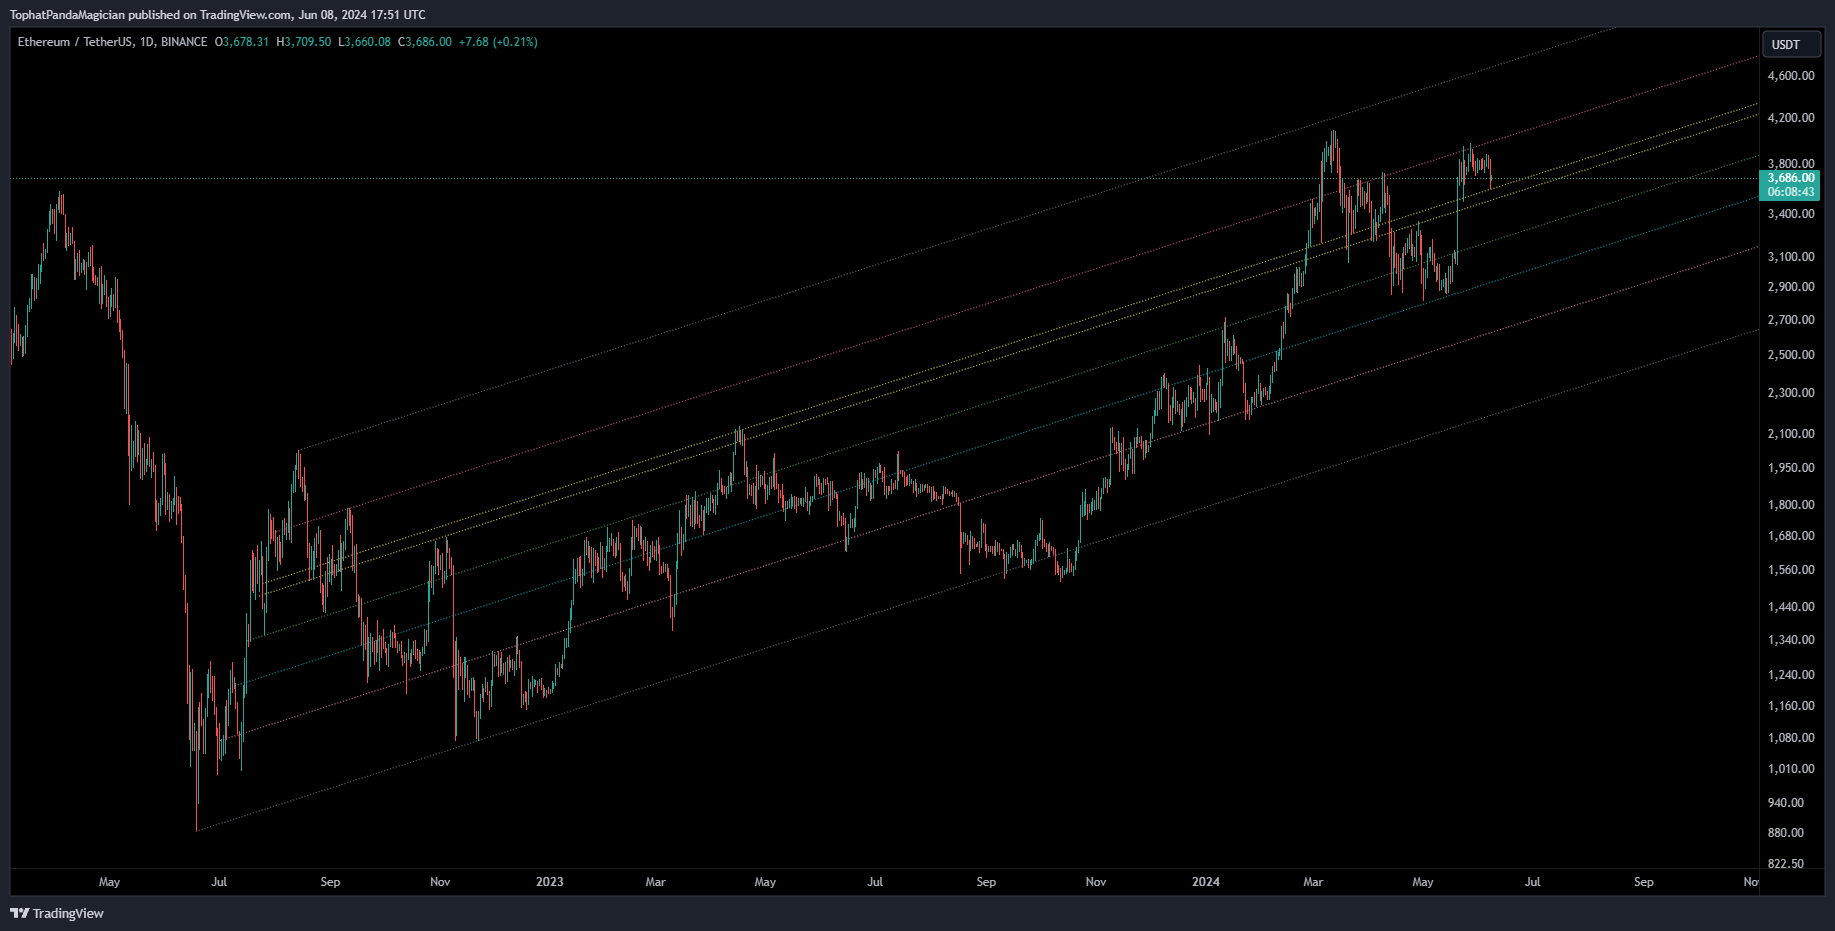Click the 4,600.00 price axis label
The image size is (1835, 931).
(1791, 76)
